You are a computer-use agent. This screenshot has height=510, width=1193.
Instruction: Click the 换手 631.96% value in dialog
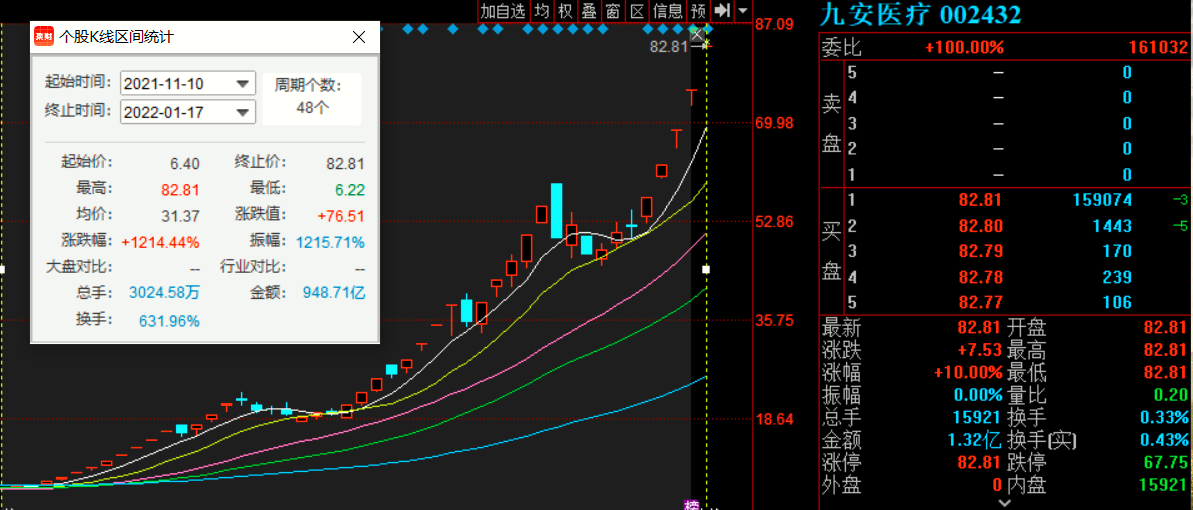point(169,320)
